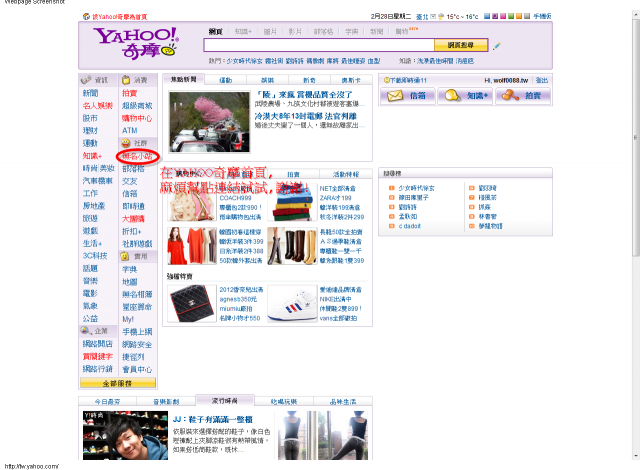Click the red dresses product thumbnail
This screenshot has width=640, height=470.
[x=192, y=246]
